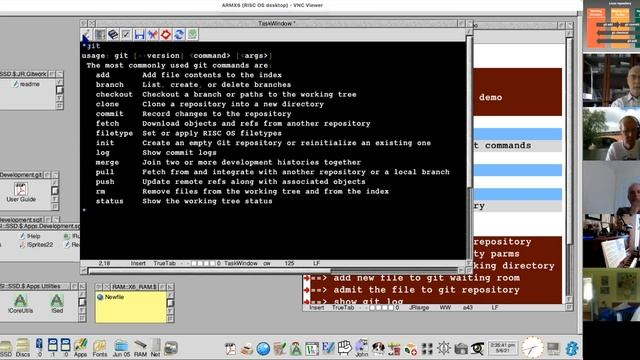Screen dimensions: 640x360
Task: Click the 'demo' heading in background window
Action: 490,98
